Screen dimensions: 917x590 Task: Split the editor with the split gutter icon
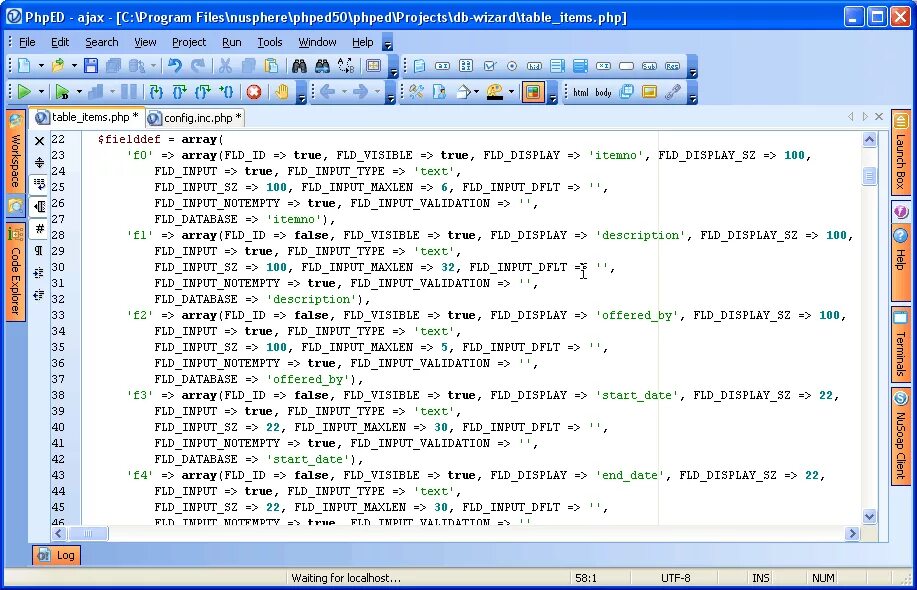39,163
